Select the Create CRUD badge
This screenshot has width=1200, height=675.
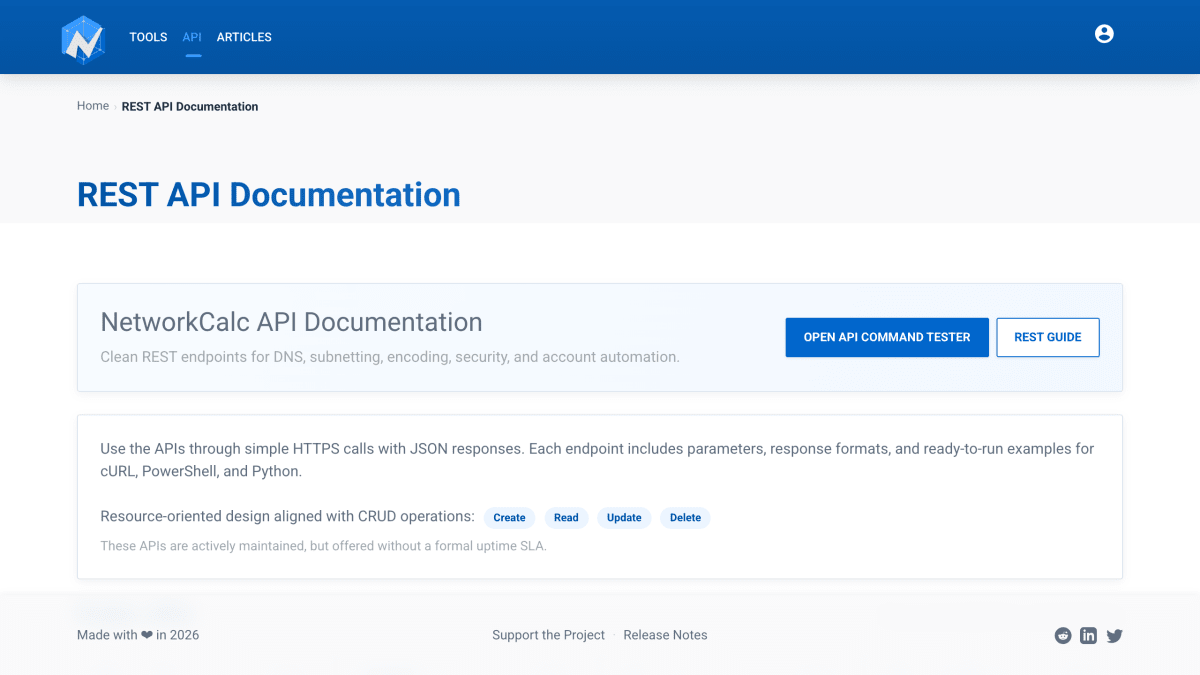tap(509, 517)
